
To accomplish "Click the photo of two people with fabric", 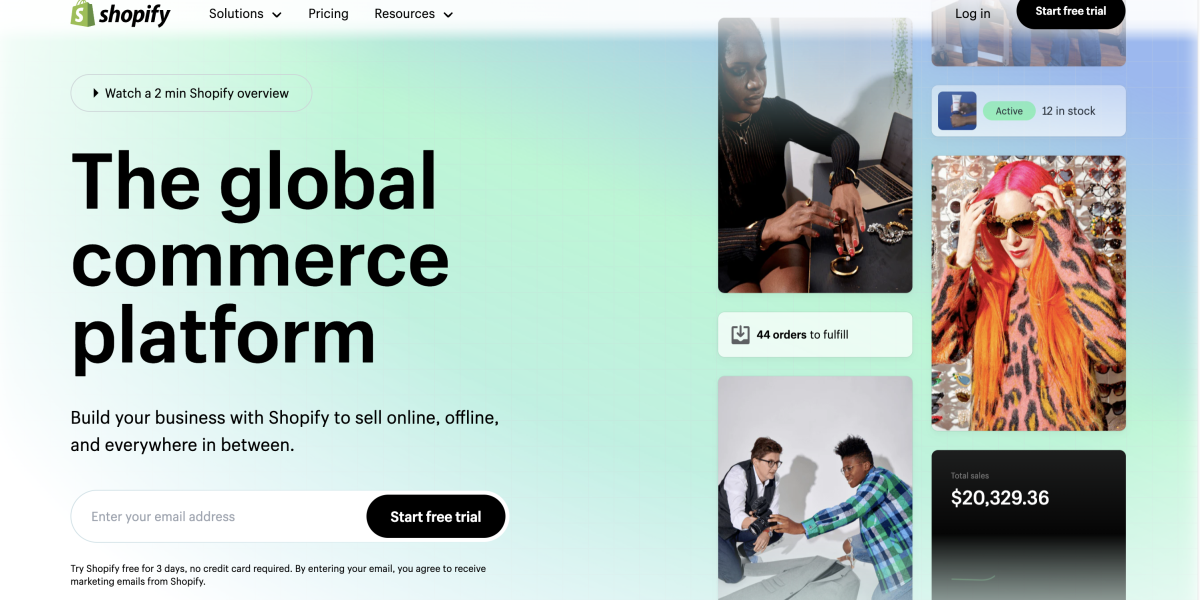I will tap(815, 488).
